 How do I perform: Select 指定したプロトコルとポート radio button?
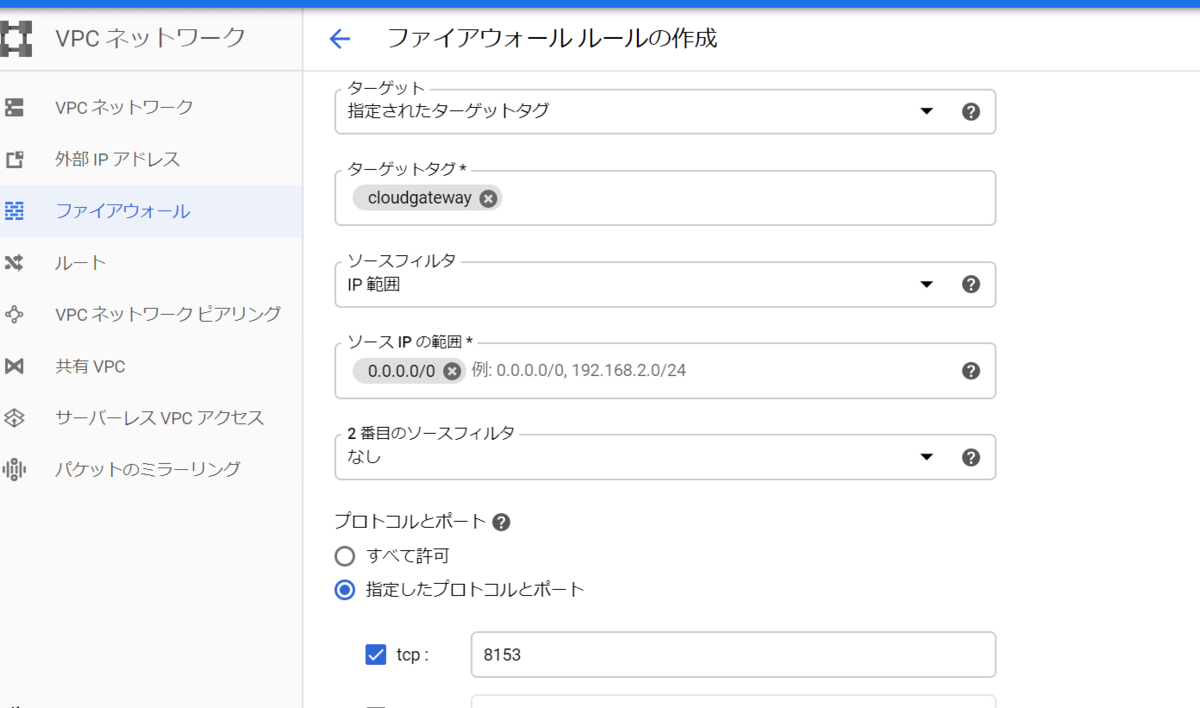click(x=345, y=590)
